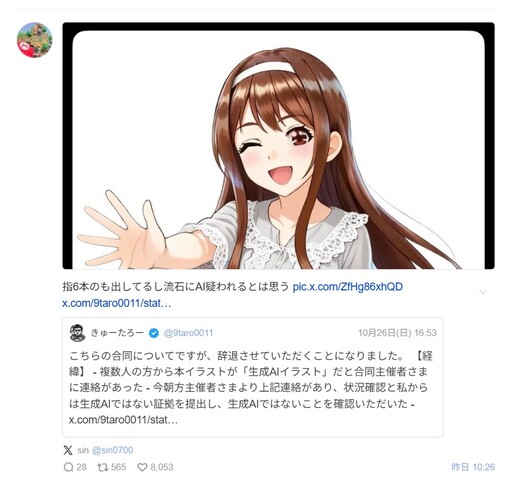The image size is (514, 480).
Task: Open the poster's round avatar picture
Action: (35, 40)
